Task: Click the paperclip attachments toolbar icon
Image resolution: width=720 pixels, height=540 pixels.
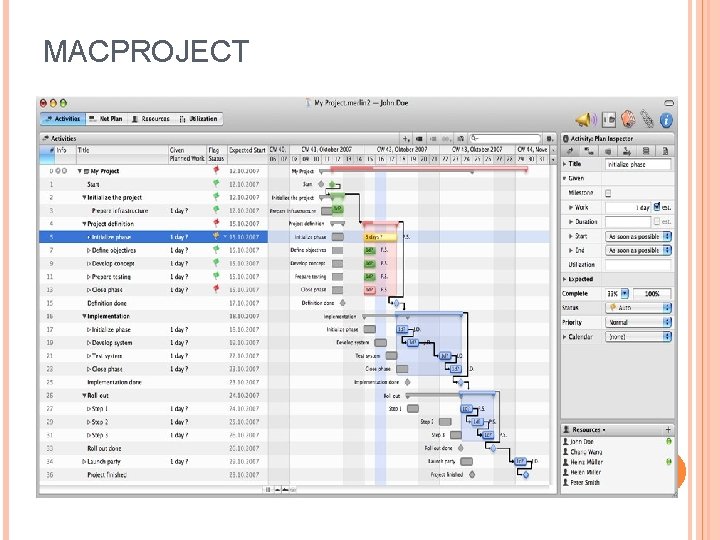Action: [647, 119]
